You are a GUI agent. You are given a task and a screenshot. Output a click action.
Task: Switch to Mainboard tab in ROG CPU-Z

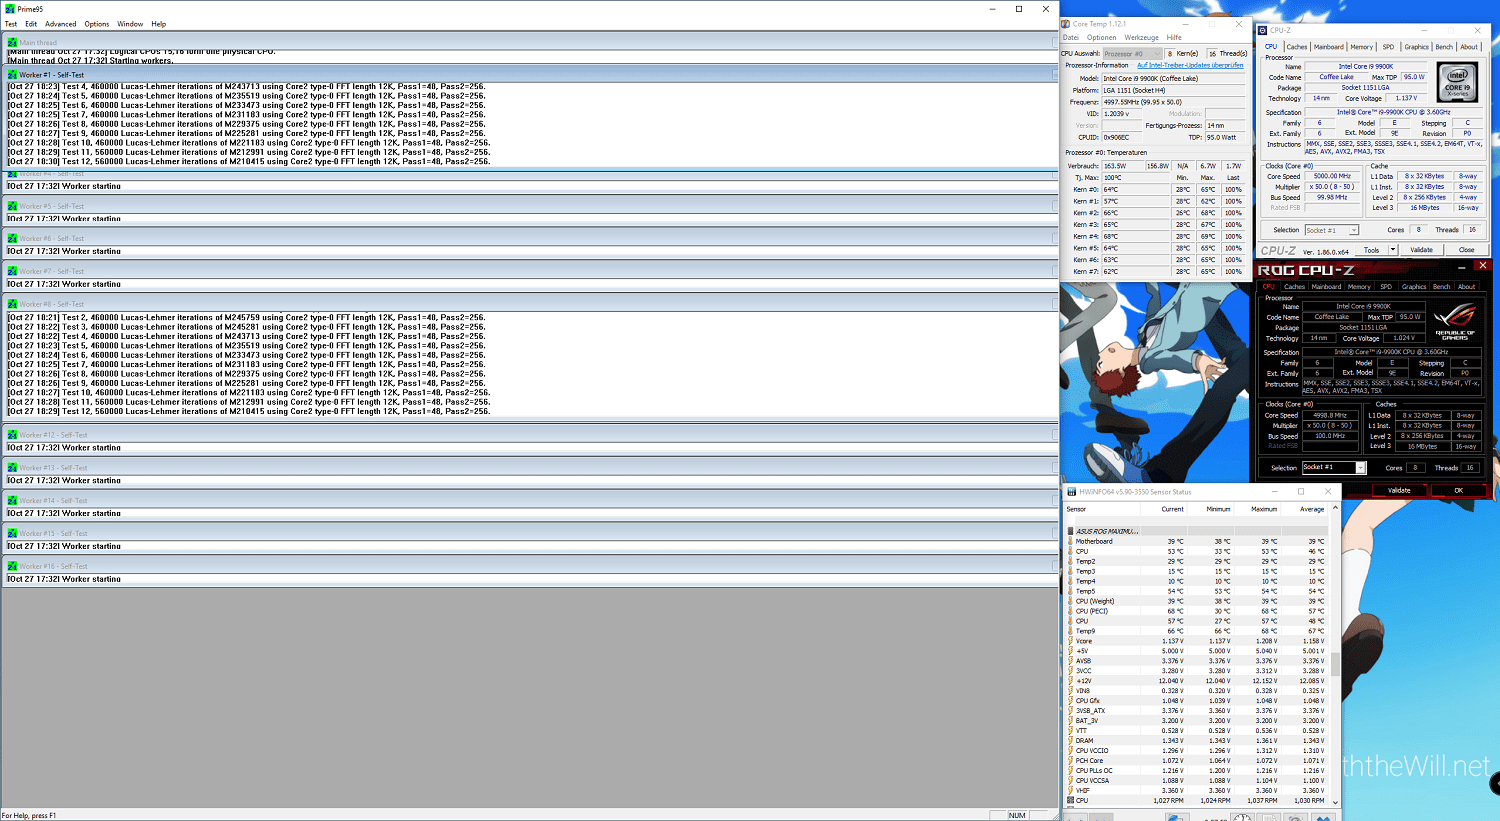point(1326,287)
